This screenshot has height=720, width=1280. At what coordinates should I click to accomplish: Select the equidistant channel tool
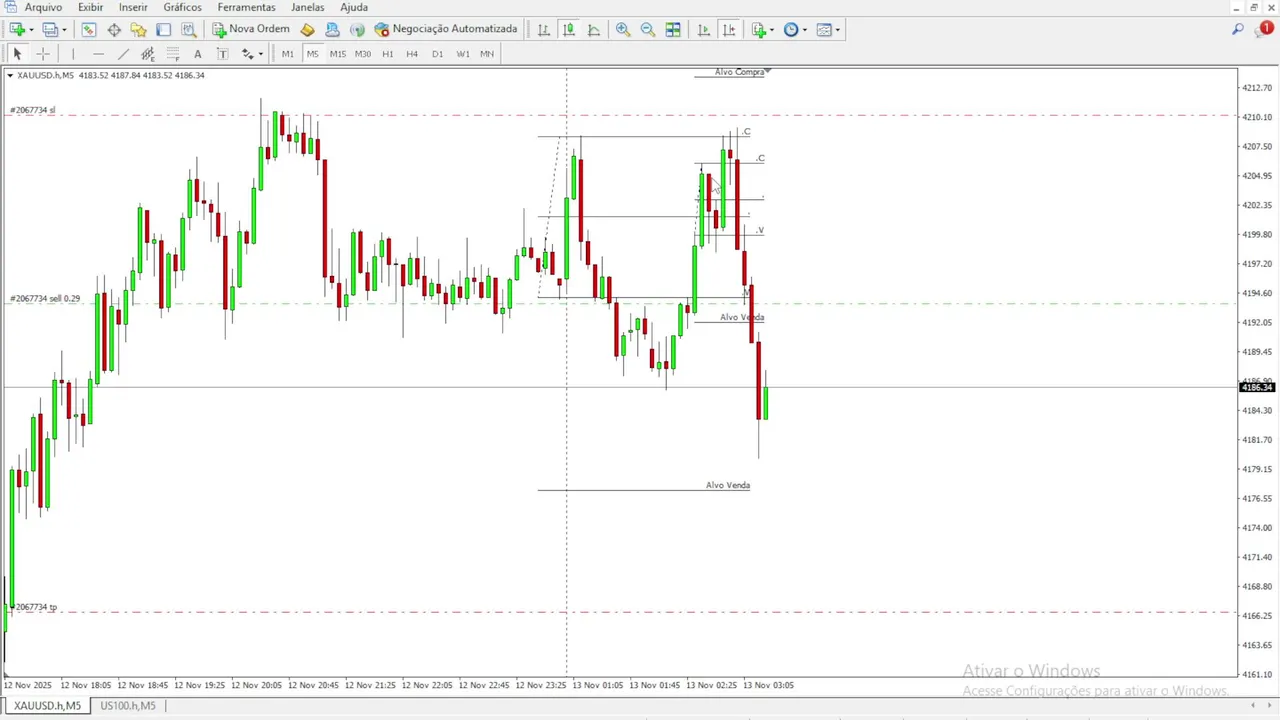(x=147, y=54)
